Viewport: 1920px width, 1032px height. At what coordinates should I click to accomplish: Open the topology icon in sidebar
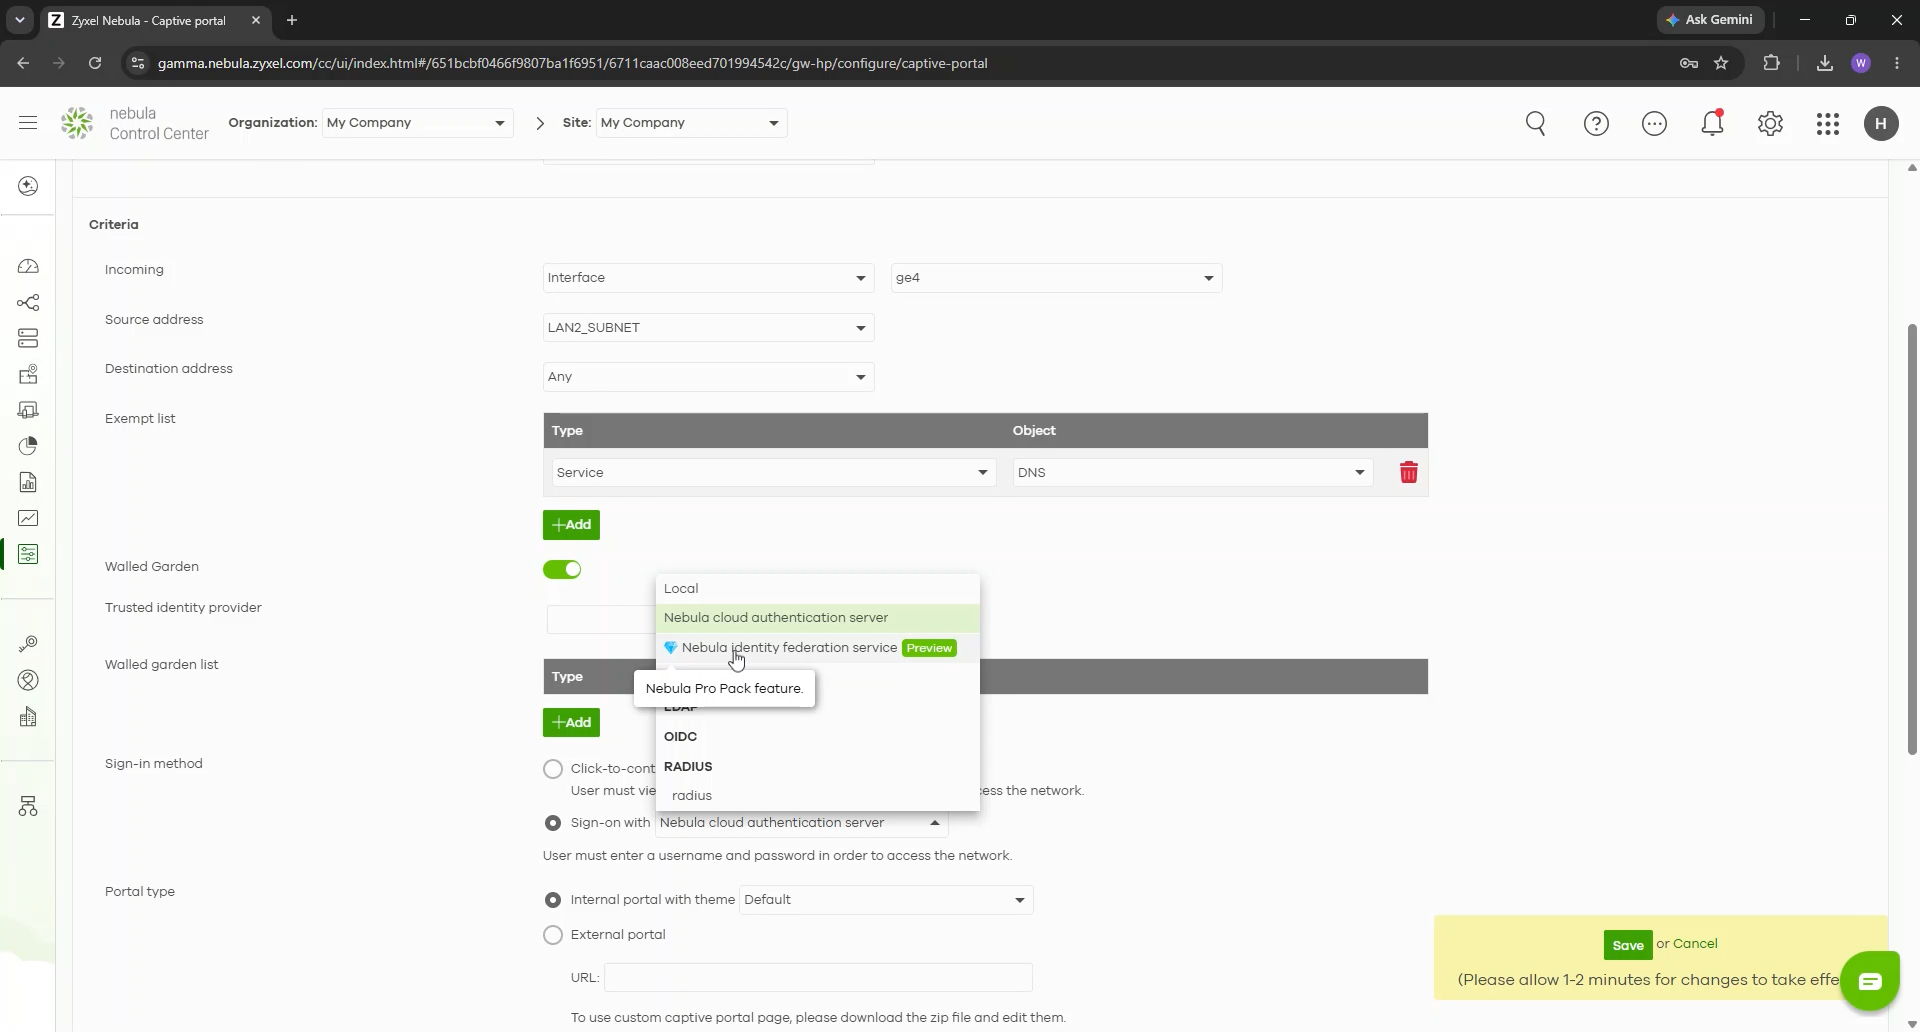pyautogui.click(x=28, y=302)
